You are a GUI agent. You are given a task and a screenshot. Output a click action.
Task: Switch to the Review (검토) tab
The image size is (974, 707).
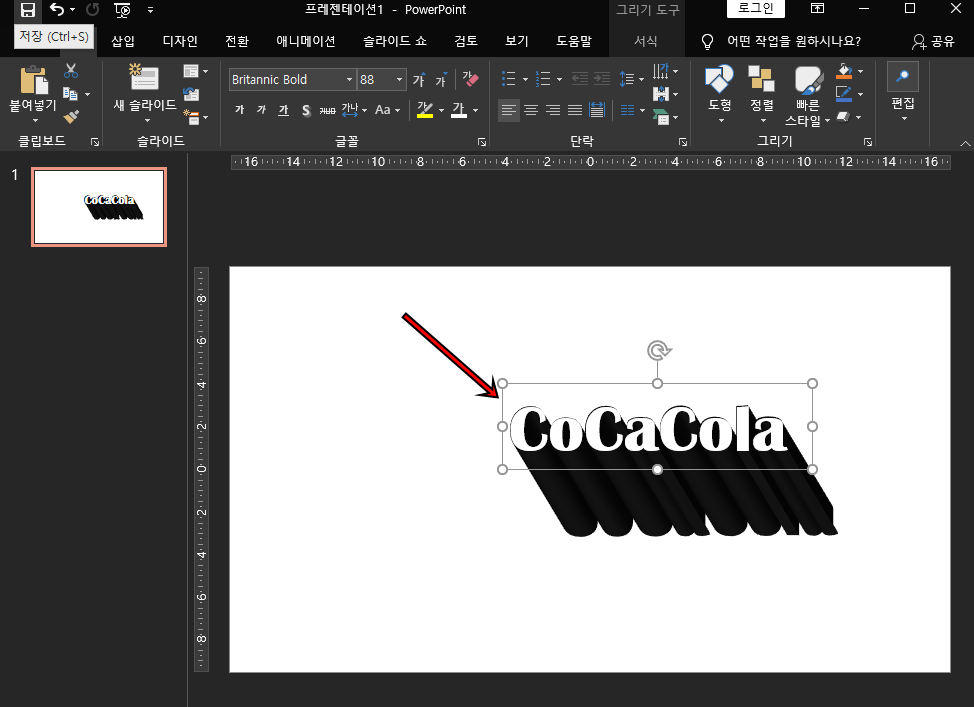coord(466,41)
